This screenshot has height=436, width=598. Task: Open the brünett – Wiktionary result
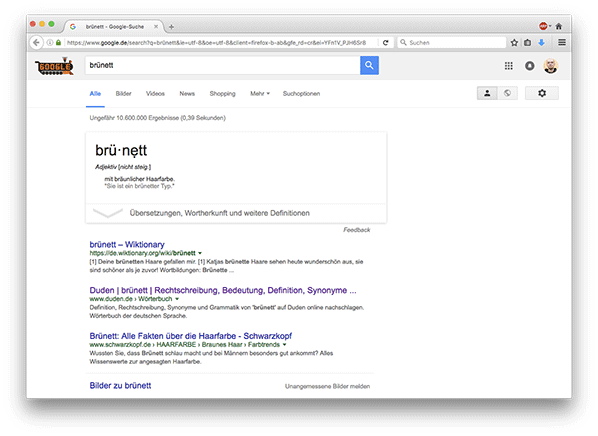(127, 245)
